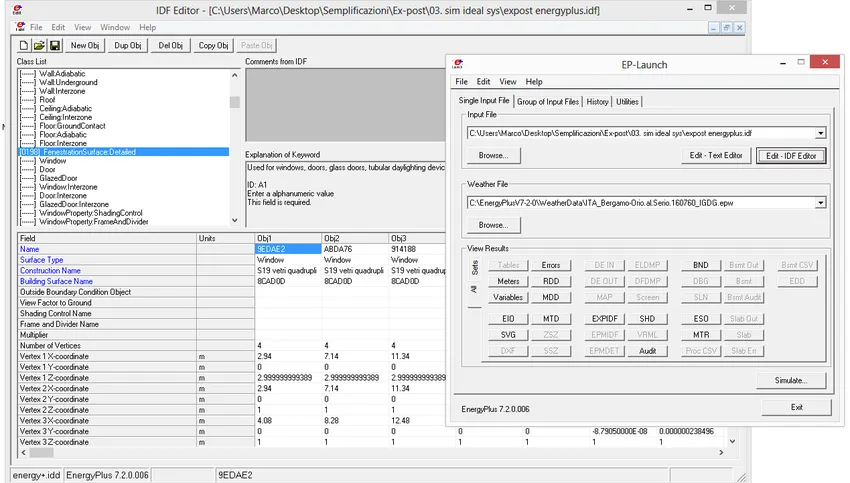Open Meters results file
Viewport: 850px width, 483px height.
[x=508, y=281]
